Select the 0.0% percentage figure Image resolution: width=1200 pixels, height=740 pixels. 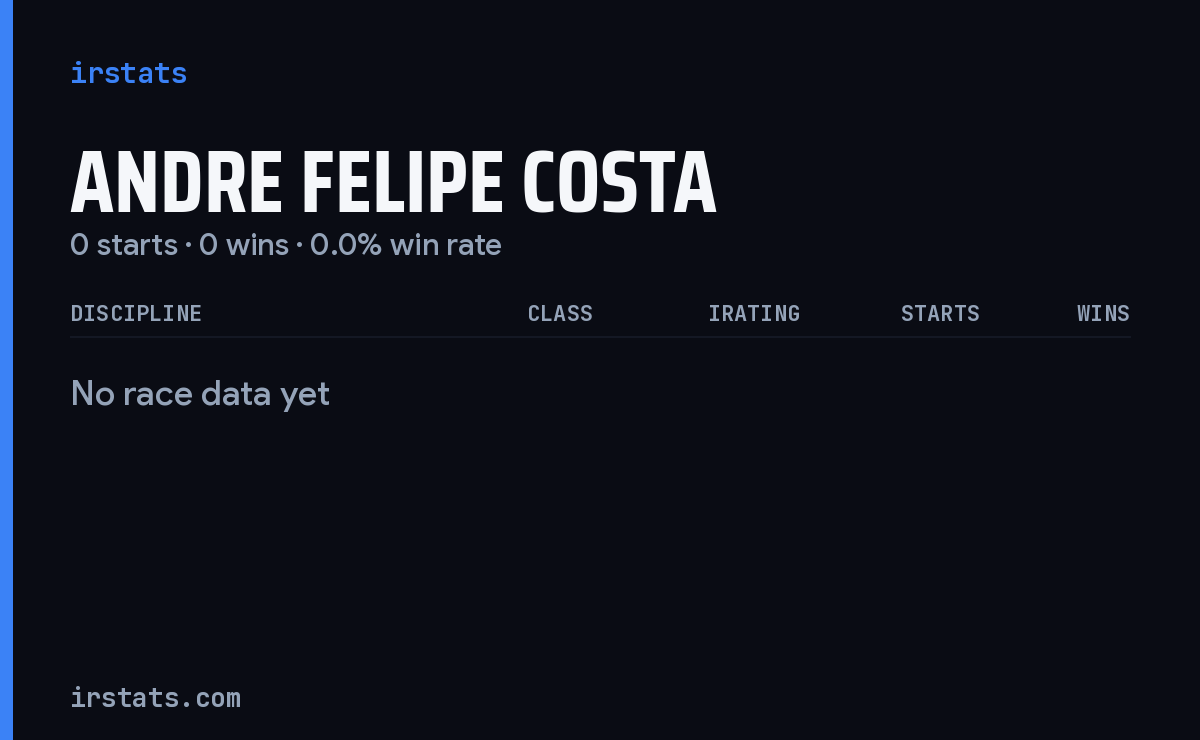[x=346, y=244]
